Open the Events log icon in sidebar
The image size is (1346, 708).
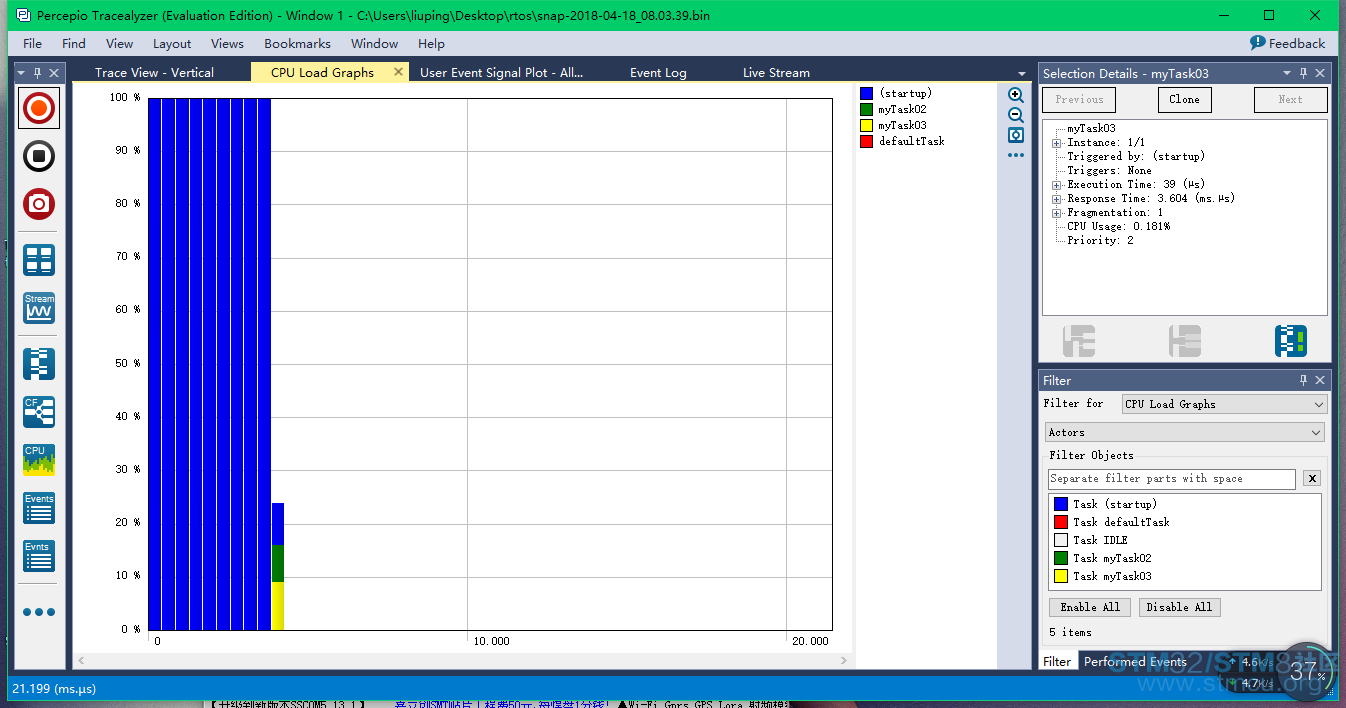pyautogui.click(x=39, y=508)
